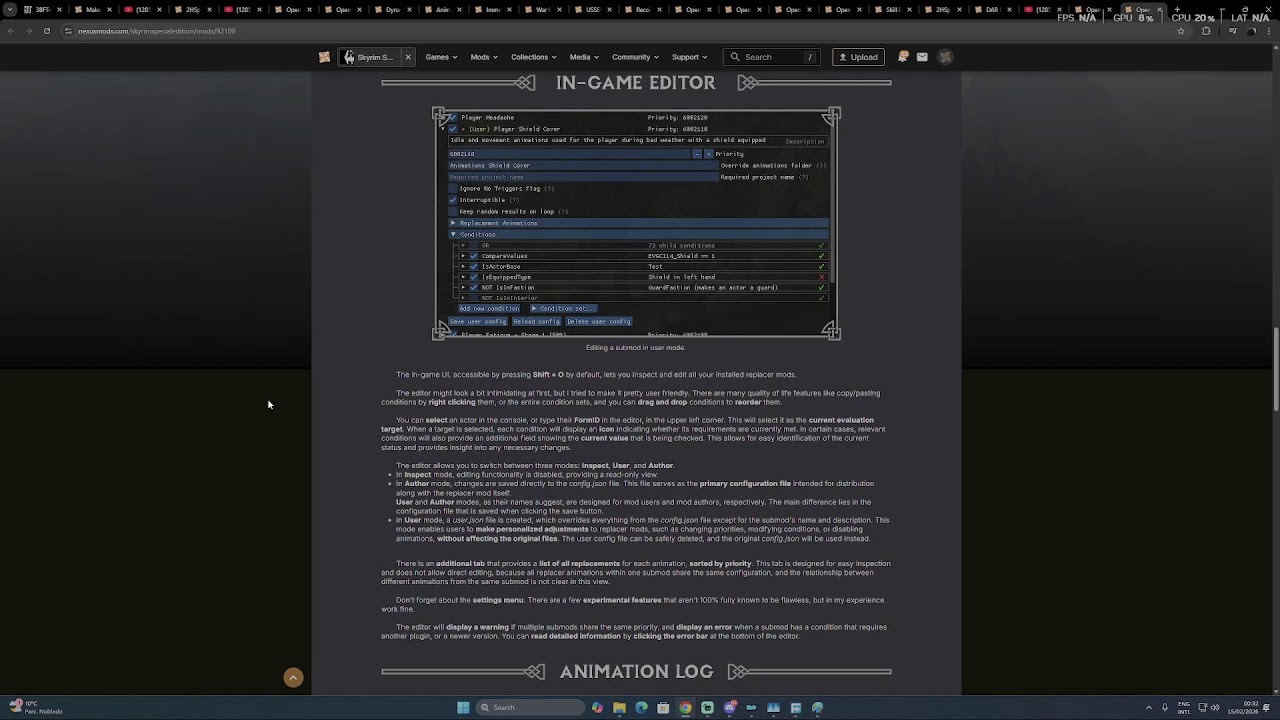Image resolution: width=1280 pixels, height=720 pixels.
Task: Click the Add new condition button
Action: pos(489,309)
